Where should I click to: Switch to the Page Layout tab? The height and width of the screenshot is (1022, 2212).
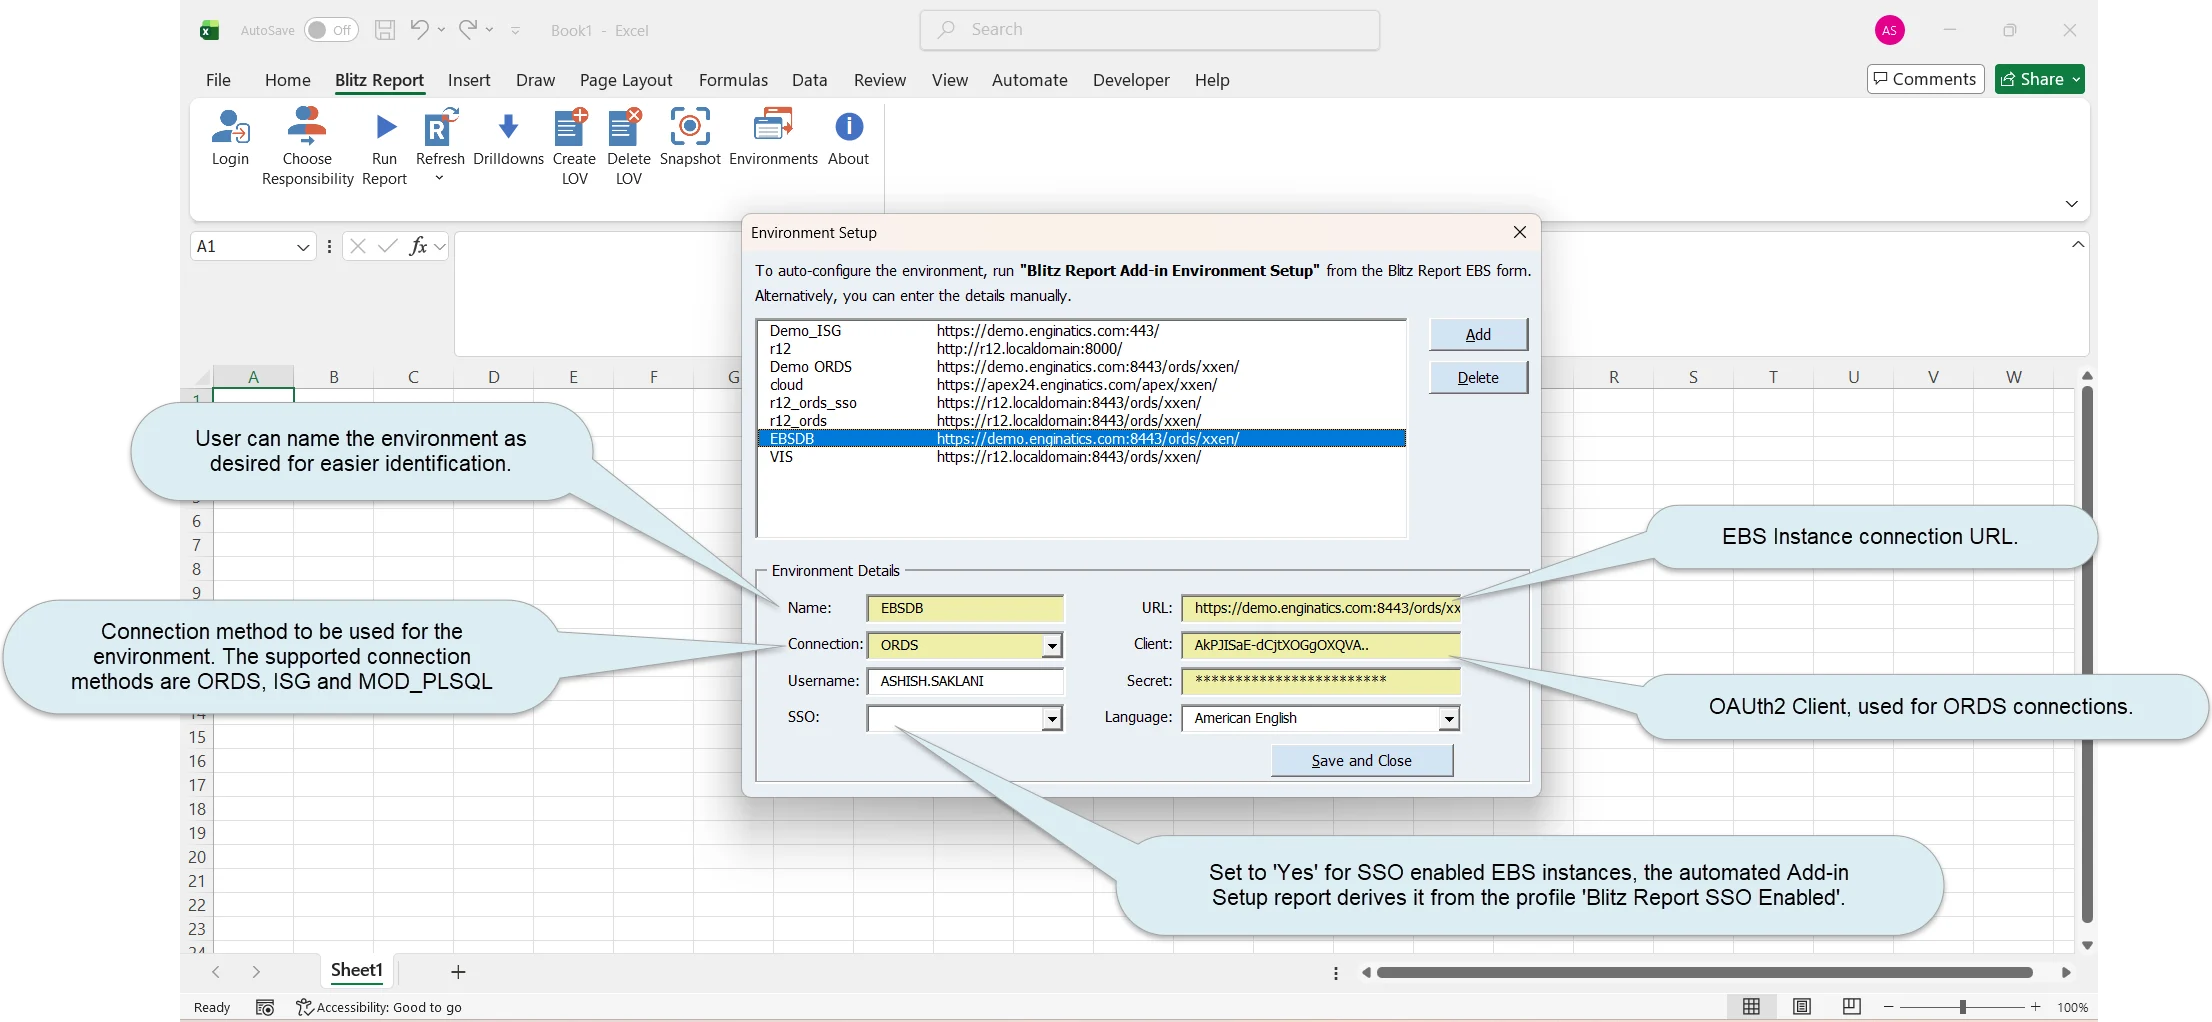pos(626,80)
